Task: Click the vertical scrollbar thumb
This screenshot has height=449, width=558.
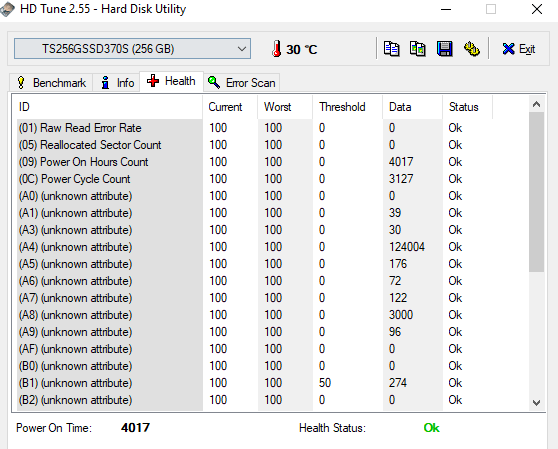Action: 536,192
